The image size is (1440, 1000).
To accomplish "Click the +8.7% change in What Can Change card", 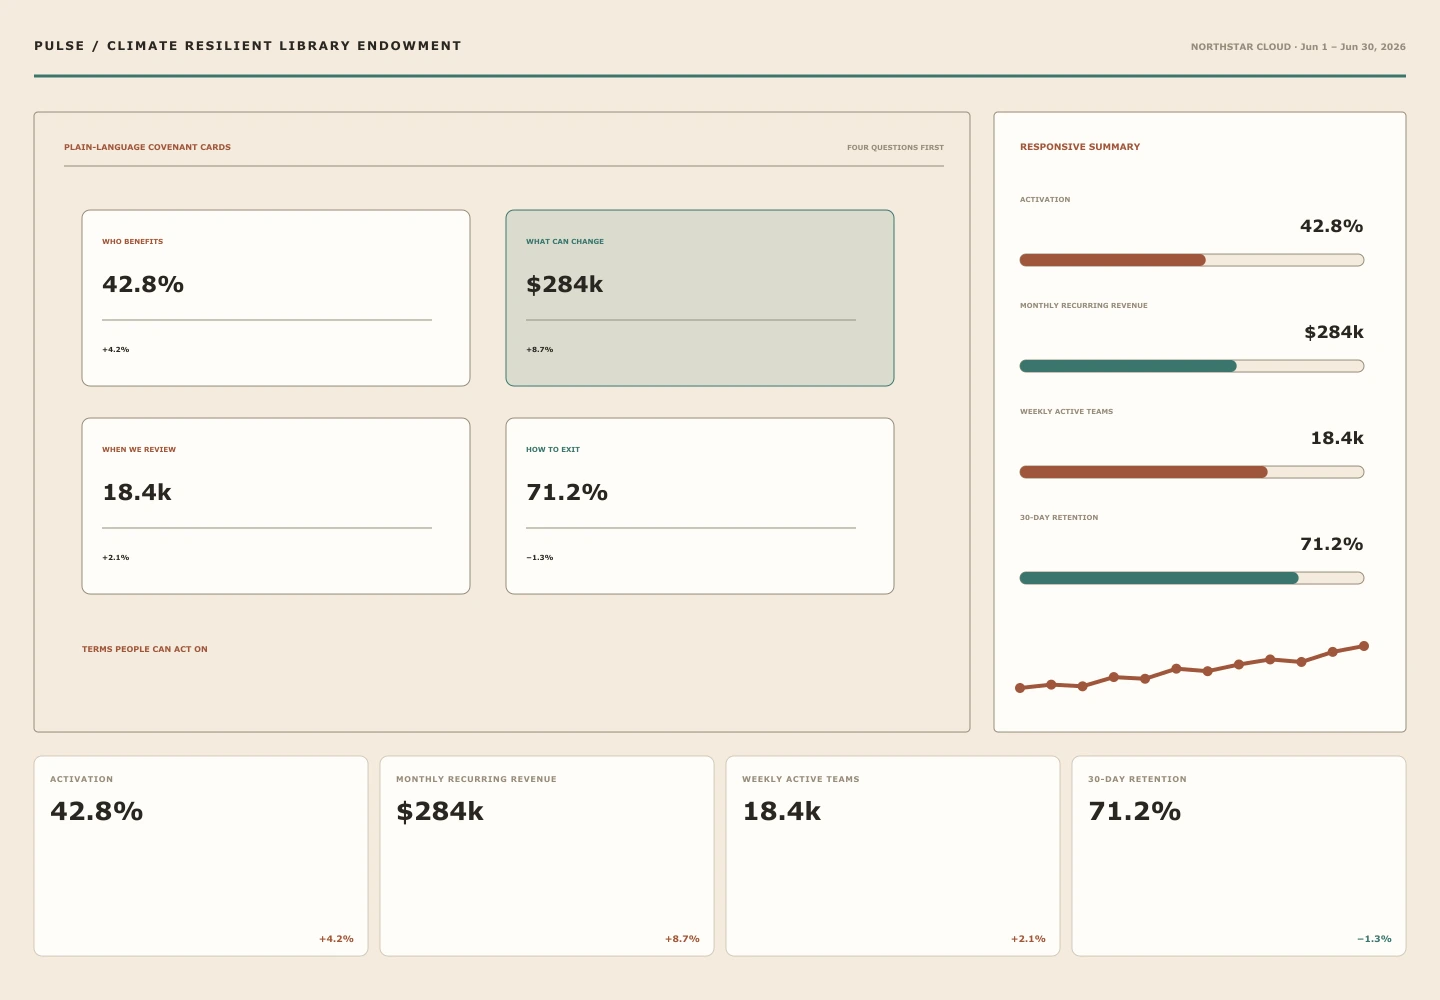I will pos(539,350).
